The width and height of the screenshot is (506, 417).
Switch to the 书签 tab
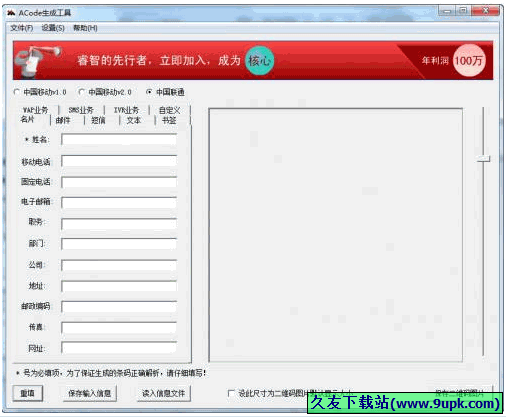point(169,120)
